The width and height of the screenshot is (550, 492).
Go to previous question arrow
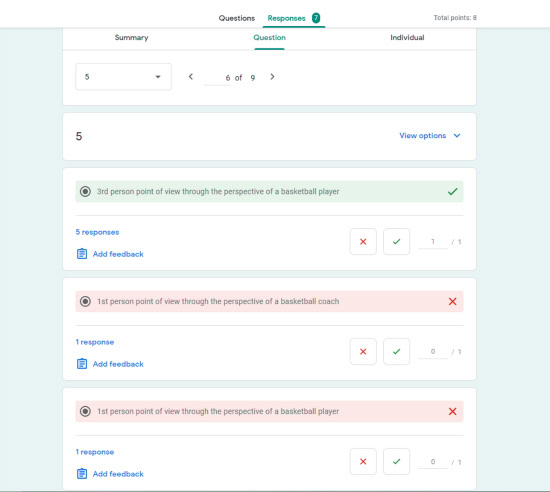pyautogui.click(x=190, y=76)
